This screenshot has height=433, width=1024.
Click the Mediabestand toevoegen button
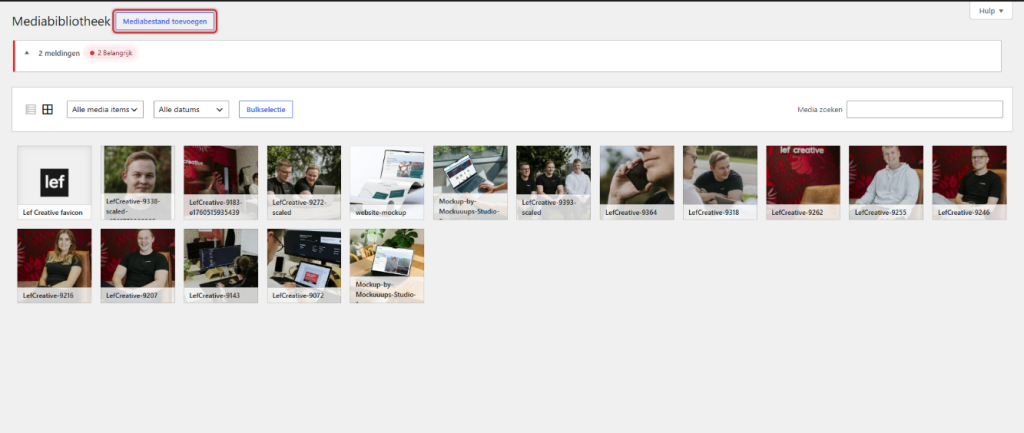165,22
